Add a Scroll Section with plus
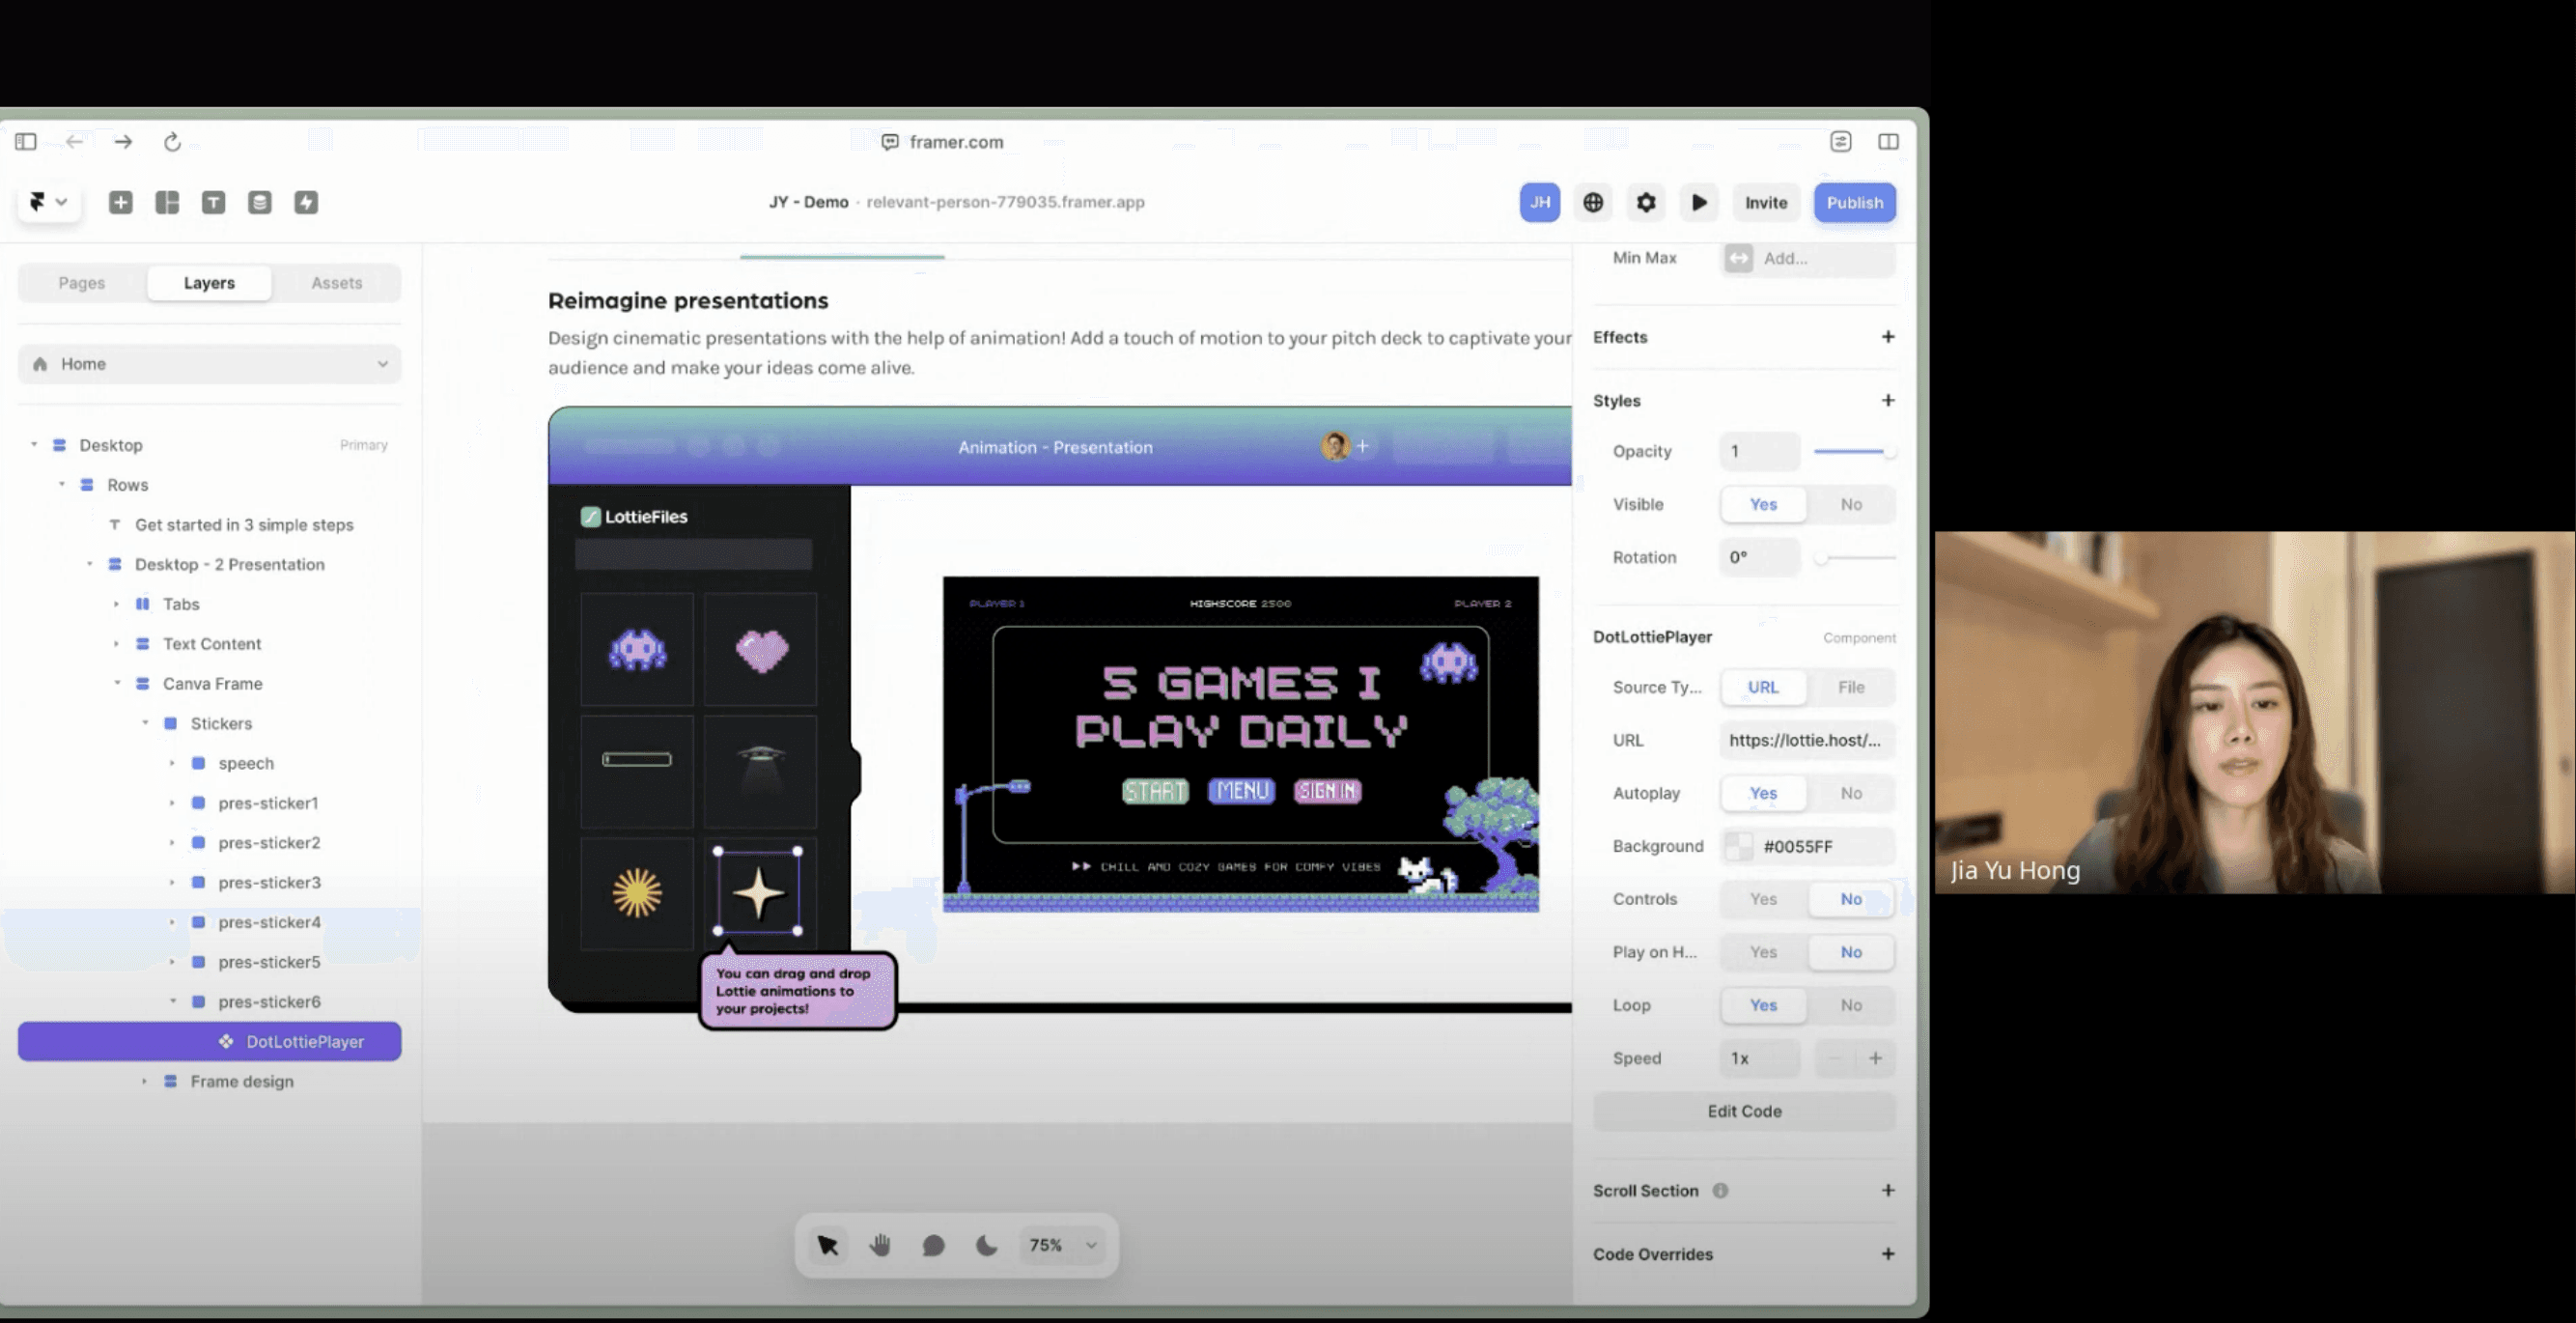Image resolution: width=2576 pixels, height=1323 pixels. tap(1888, 1190)
